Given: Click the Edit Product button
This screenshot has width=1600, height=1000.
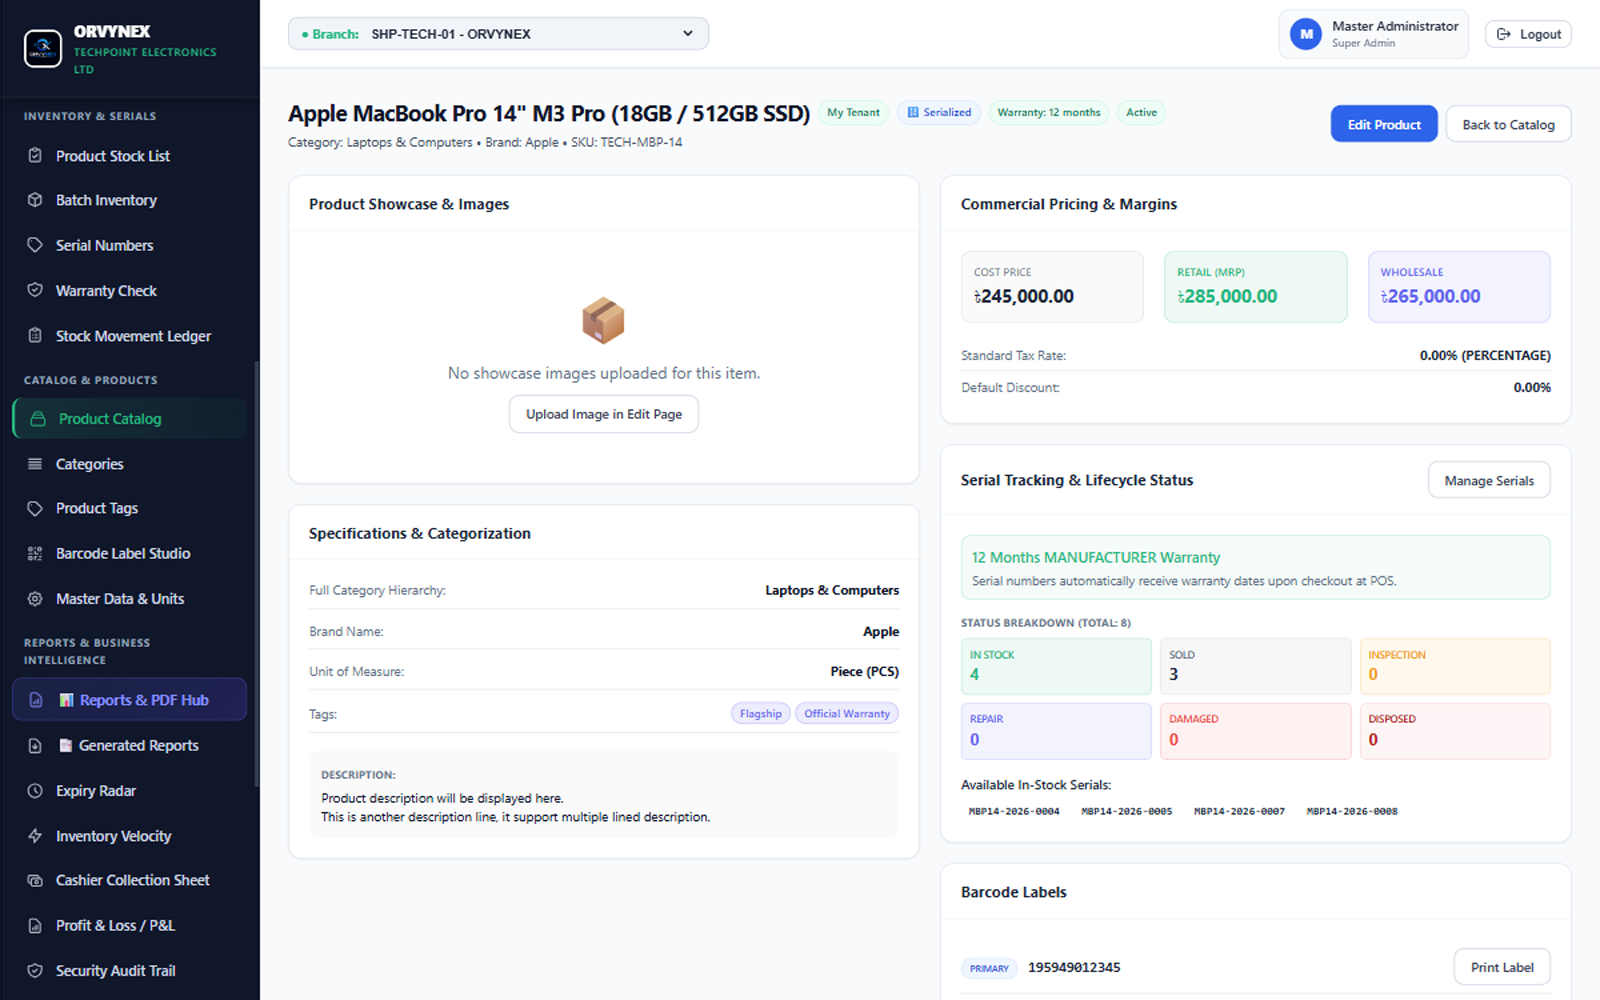Looking at the screenshot, I should pos(1384,124).
